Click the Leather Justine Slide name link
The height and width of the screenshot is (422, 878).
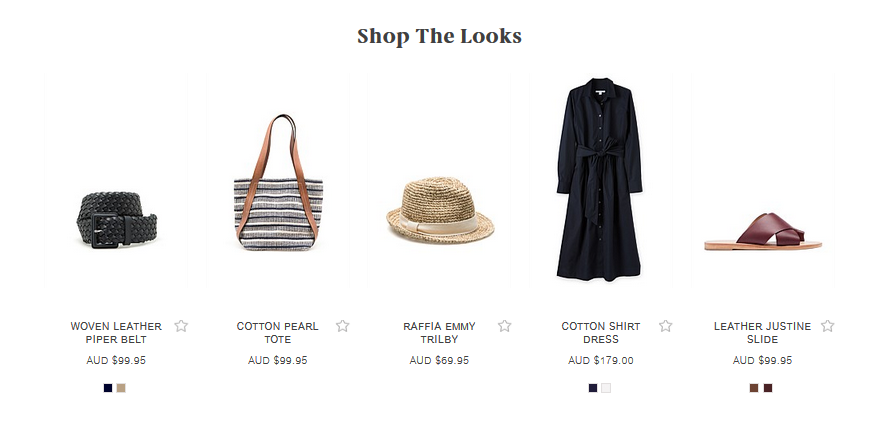762,332
